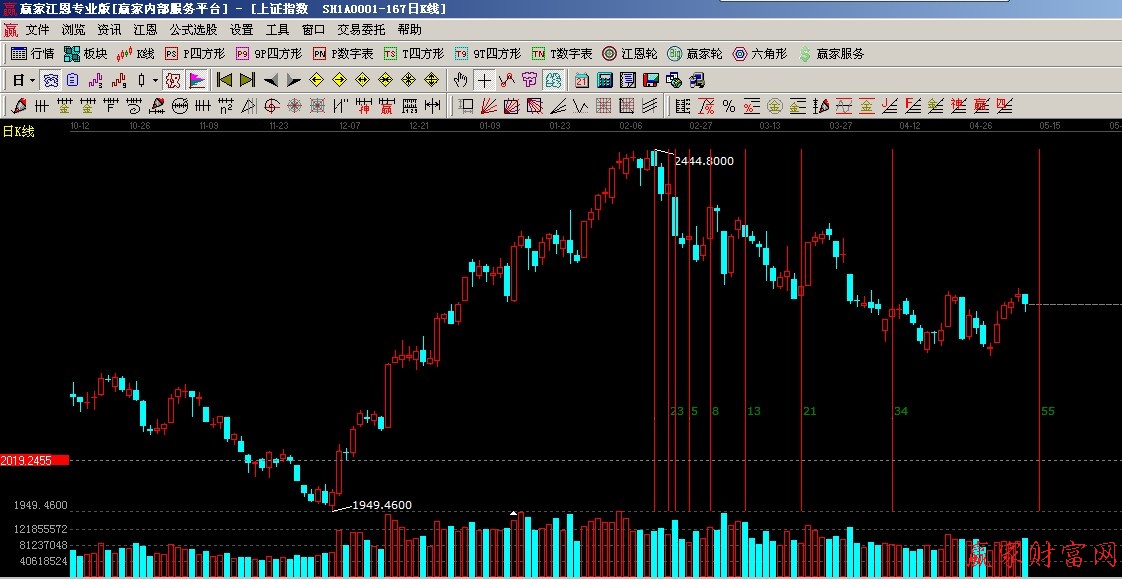The image size is (1122, 579).
Task: Select the hand pan tool
Action: point(461,80)
